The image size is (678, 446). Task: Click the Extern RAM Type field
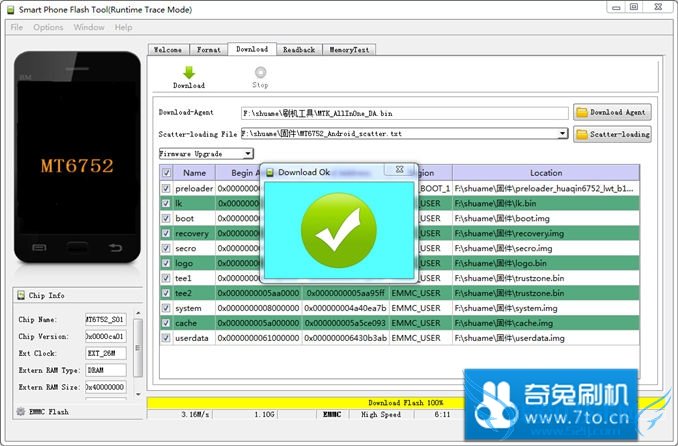(106, 370)
